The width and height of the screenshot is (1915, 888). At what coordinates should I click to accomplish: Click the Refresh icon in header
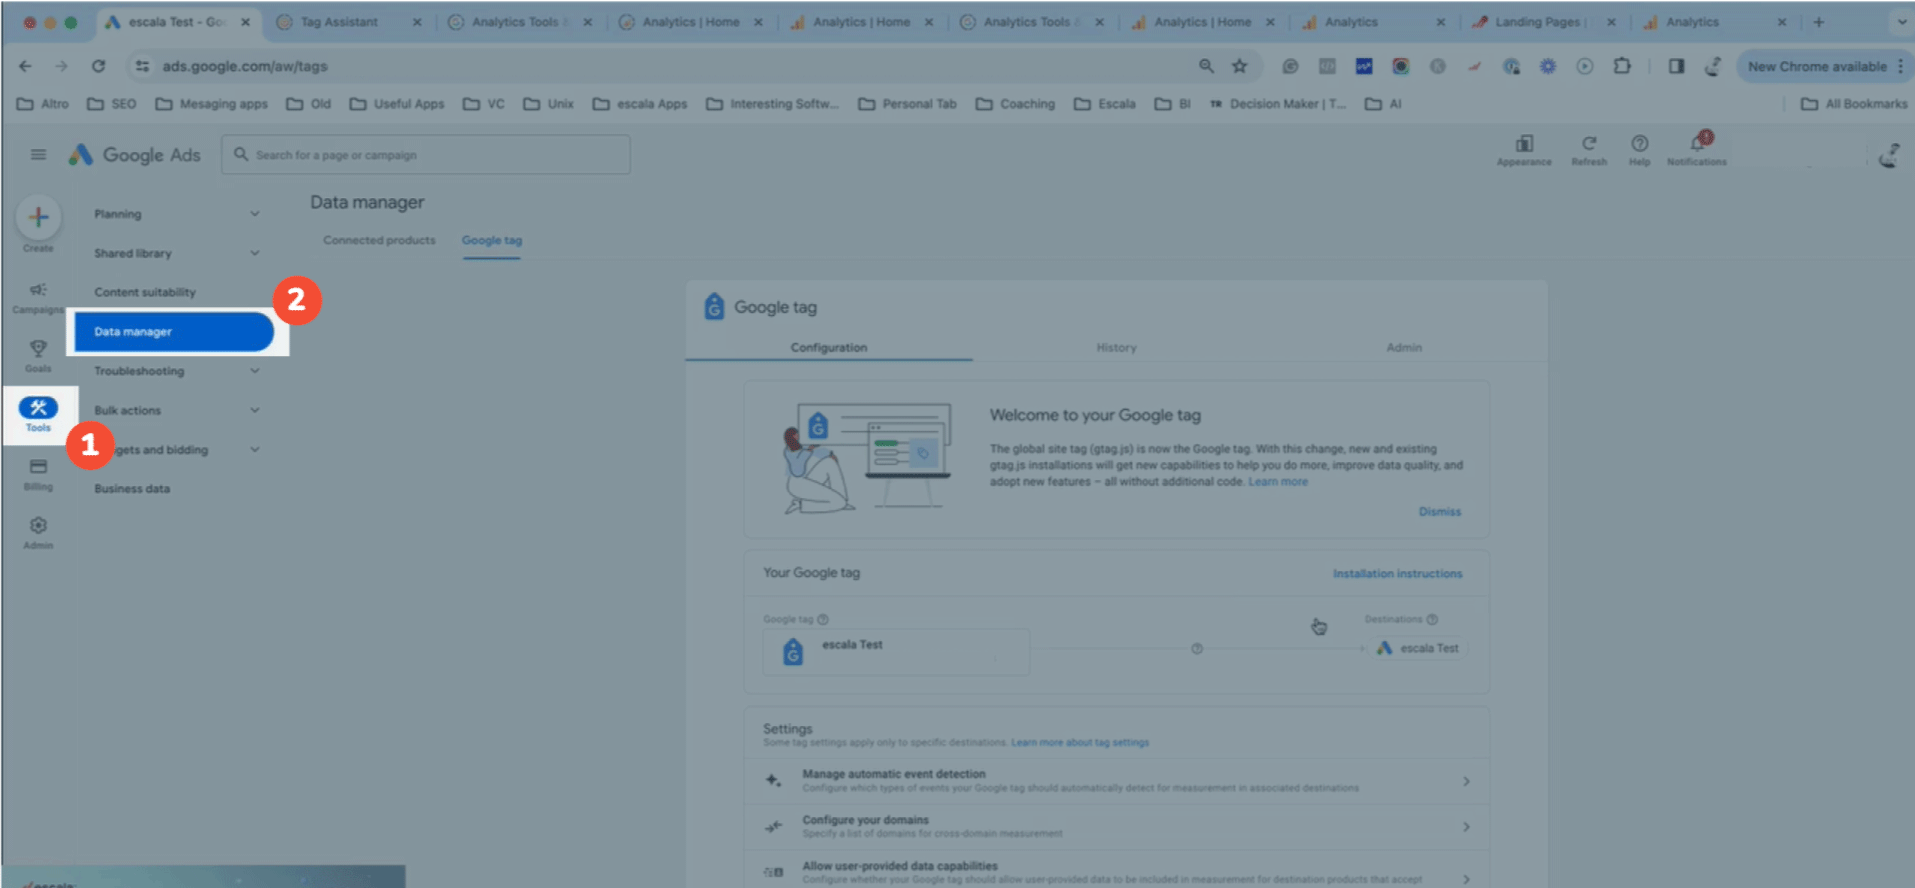pyautogui.click(x=1588, y=145)
